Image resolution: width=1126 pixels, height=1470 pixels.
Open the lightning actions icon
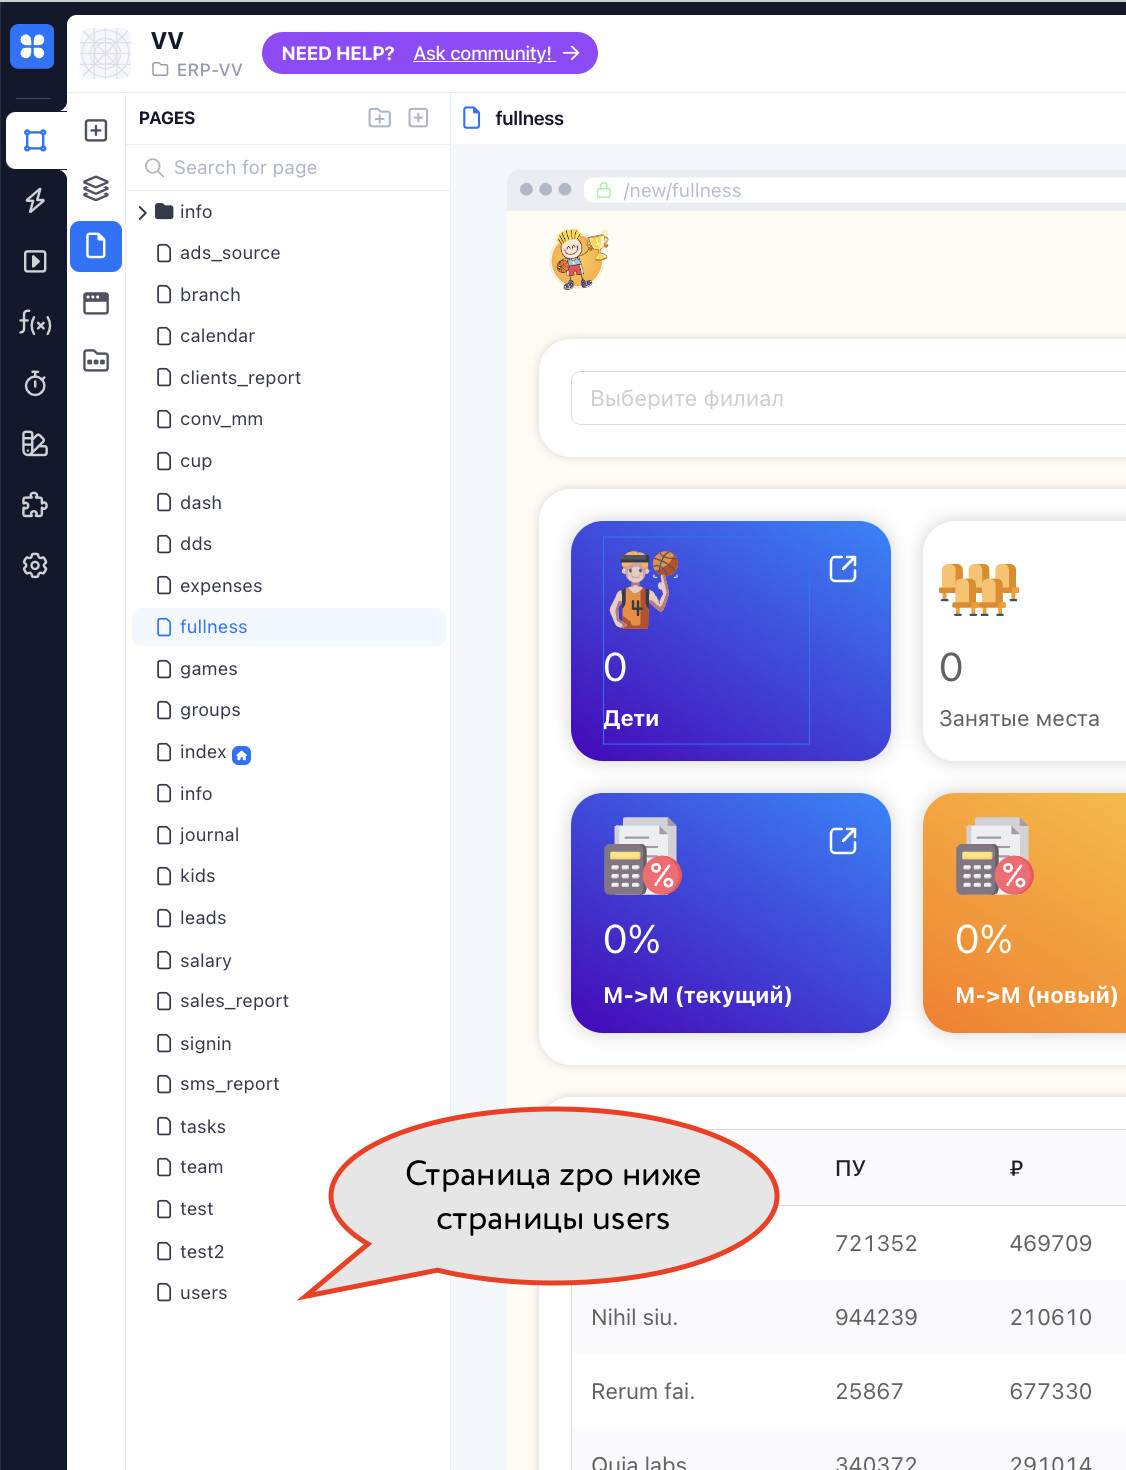[x=35, y=200]
